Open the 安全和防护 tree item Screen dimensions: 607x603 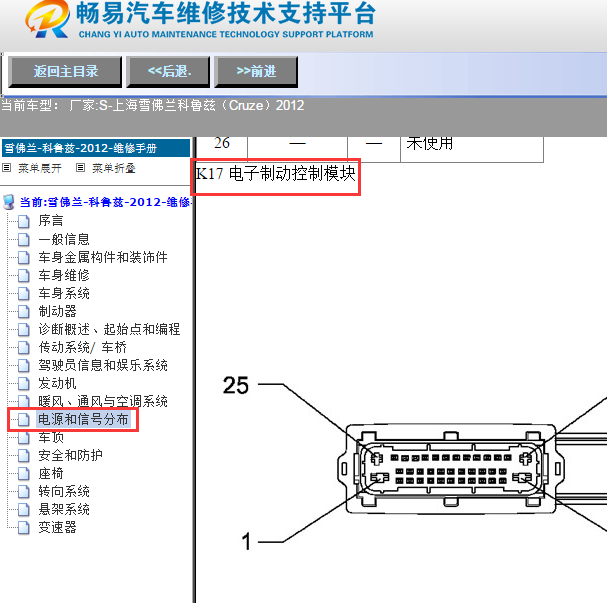coord(70,455)
